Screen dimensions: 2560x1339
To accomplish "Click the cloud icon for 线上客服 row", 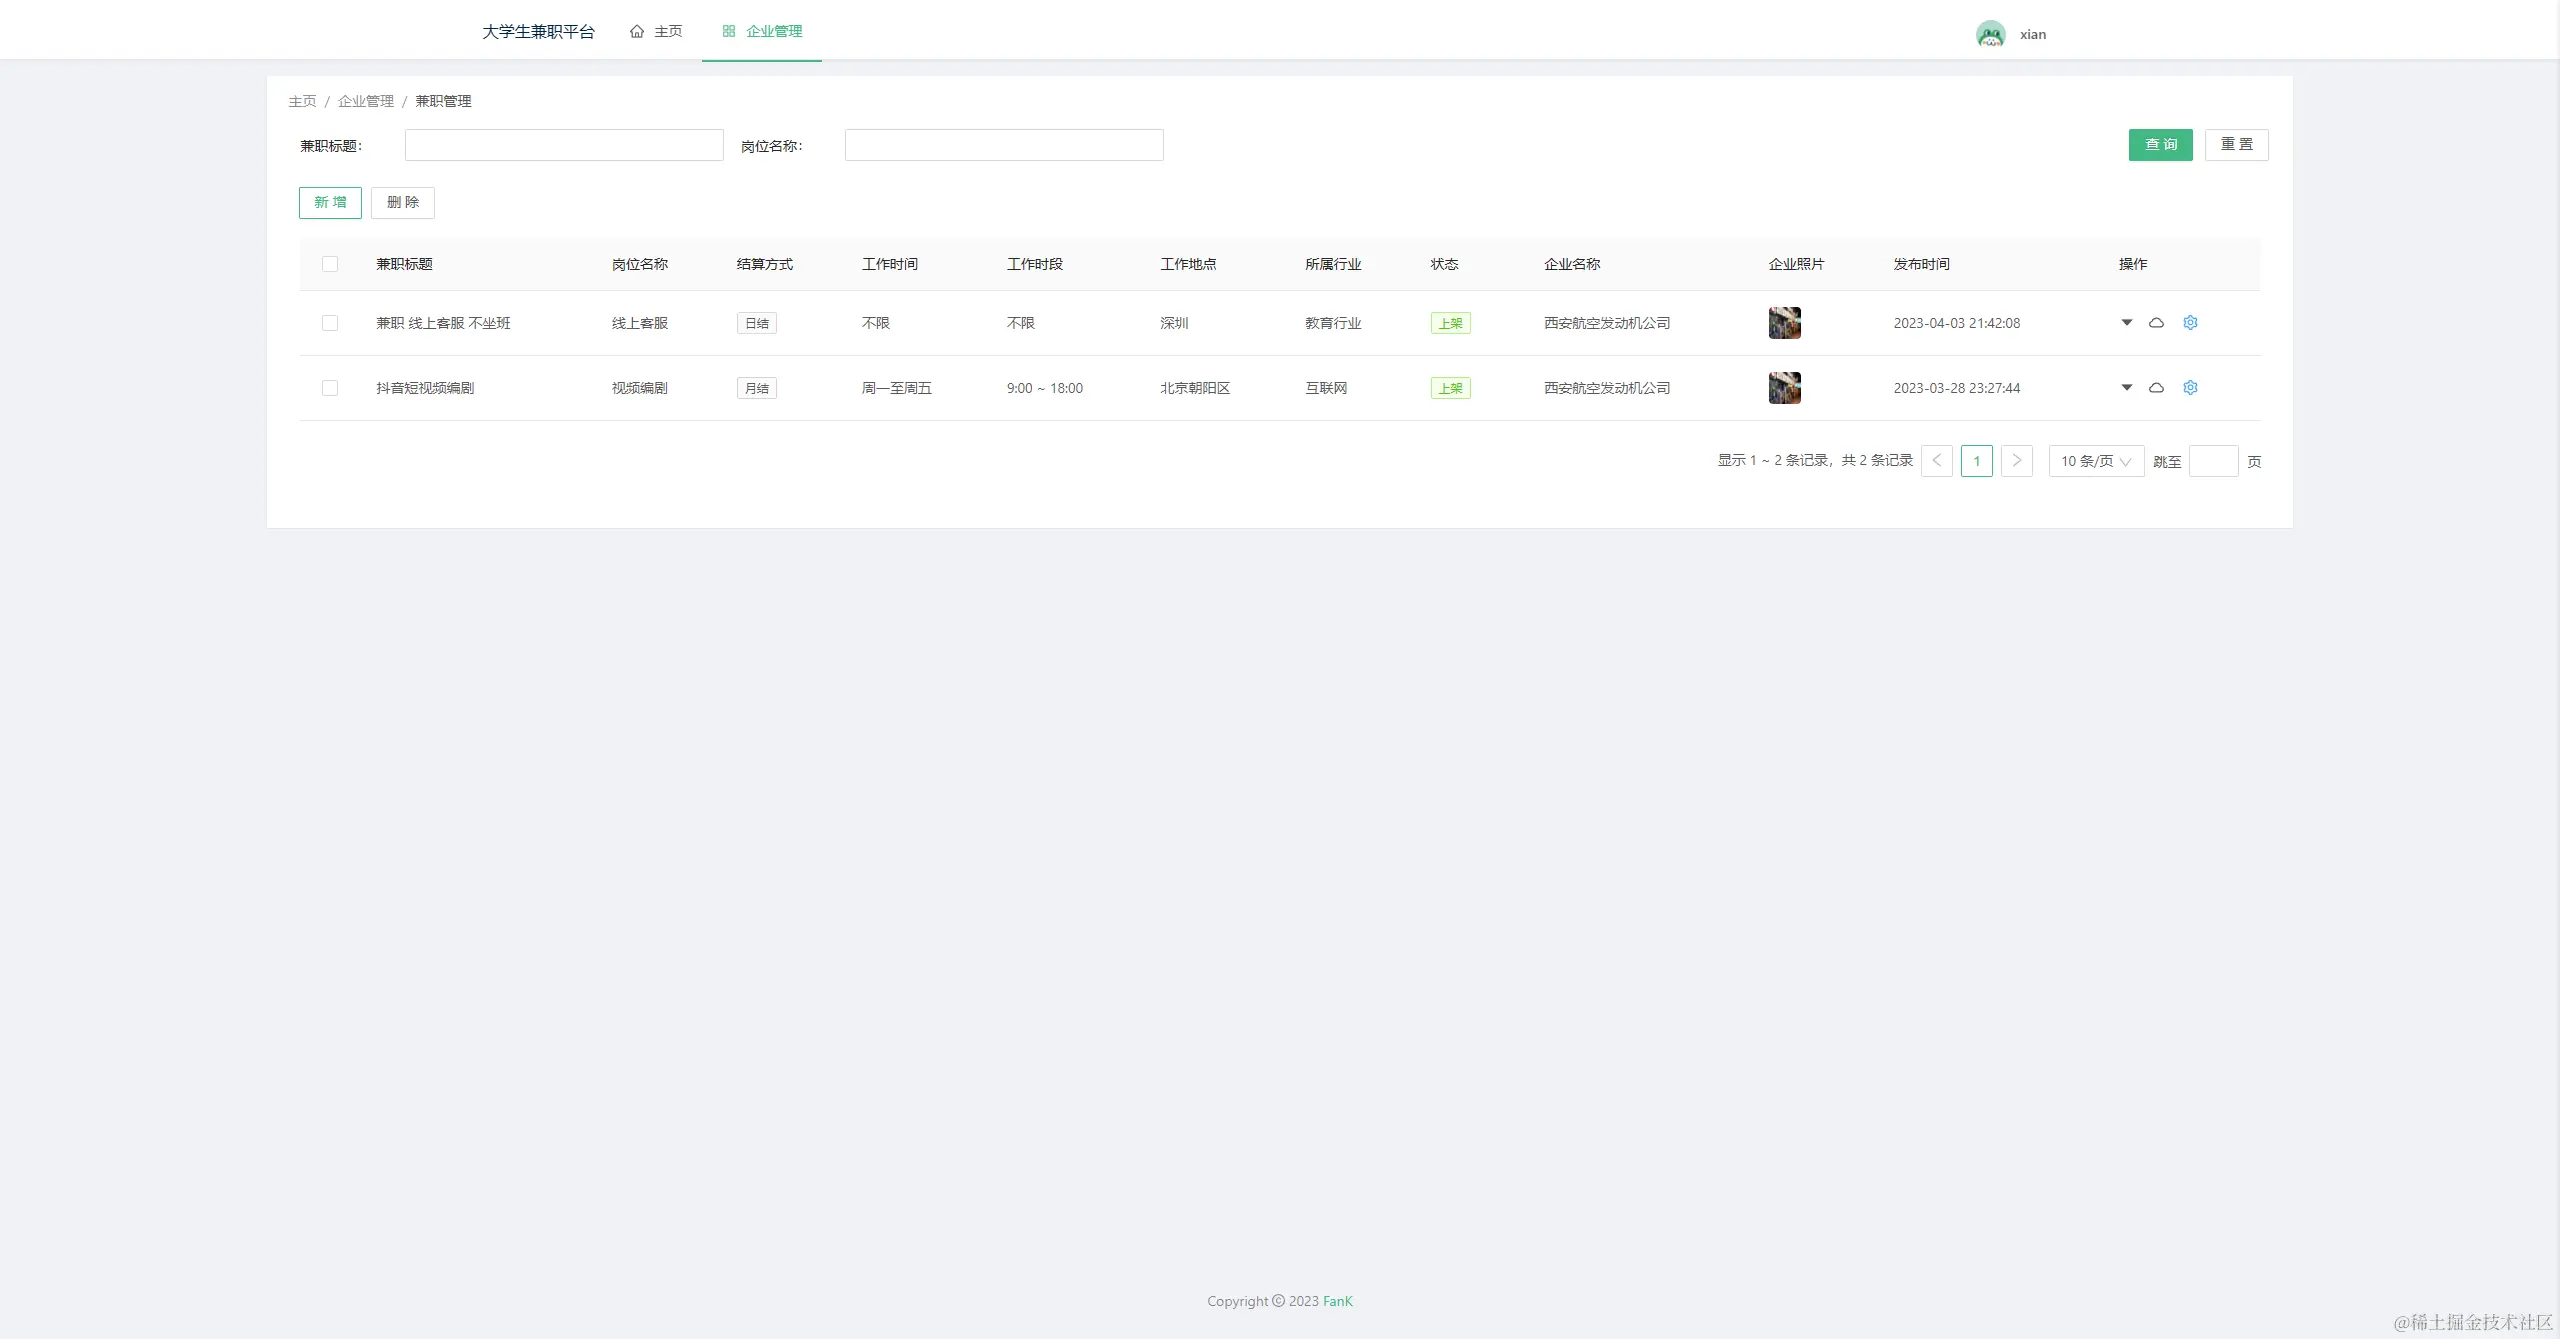I will (x=2156, y=323).
